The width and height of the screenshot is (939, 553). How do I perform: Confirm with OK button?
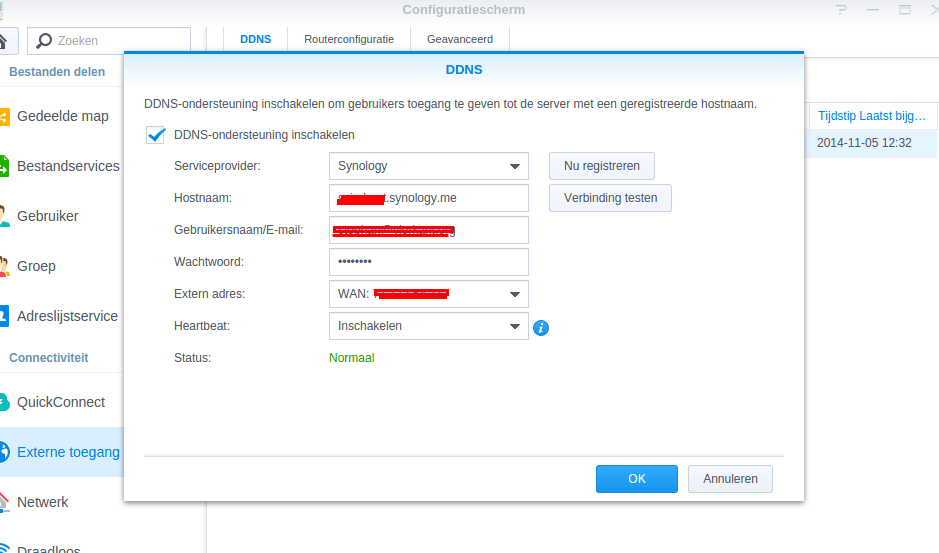pyautogui.click(x=637, y=479)
